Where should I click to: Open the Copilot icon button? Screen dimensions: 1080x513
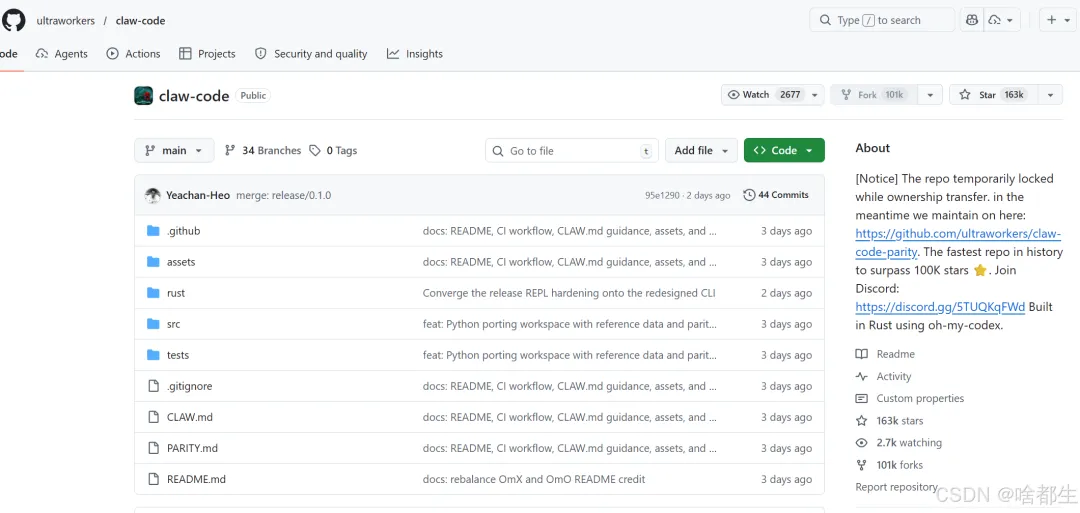(x=972, y=20)
